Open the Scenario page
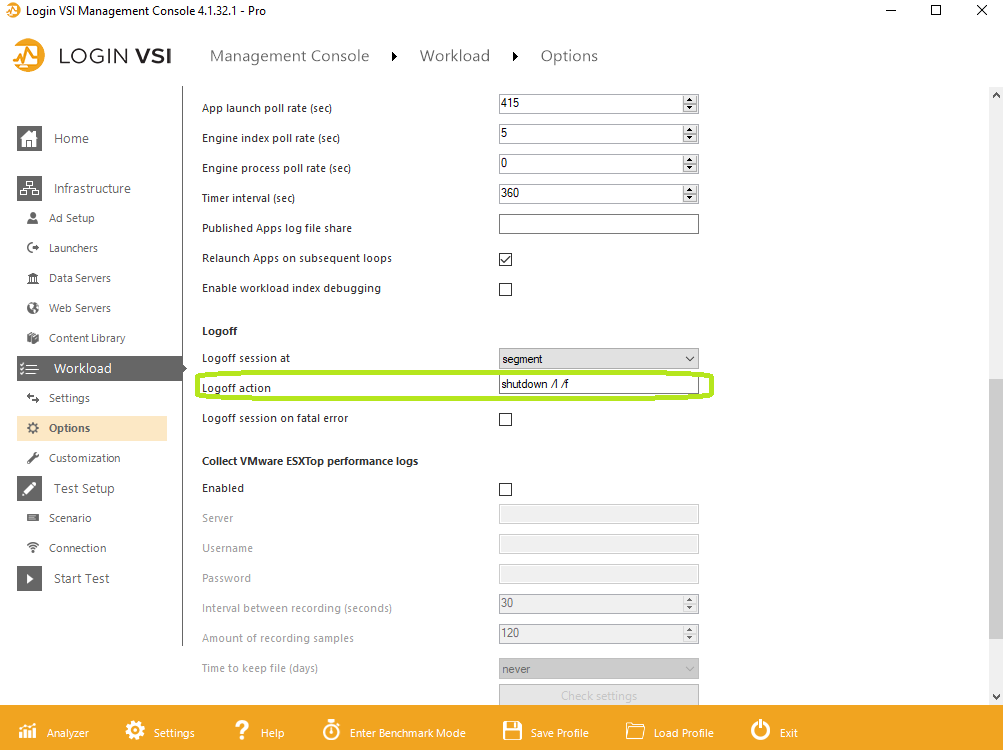This screenshot has height=750, width=1003. tap(70, 518)
